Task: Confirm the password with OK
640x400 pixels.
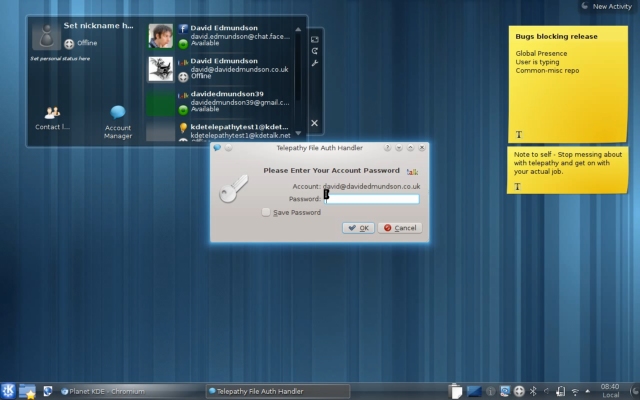Action: [x=358, y=228]
